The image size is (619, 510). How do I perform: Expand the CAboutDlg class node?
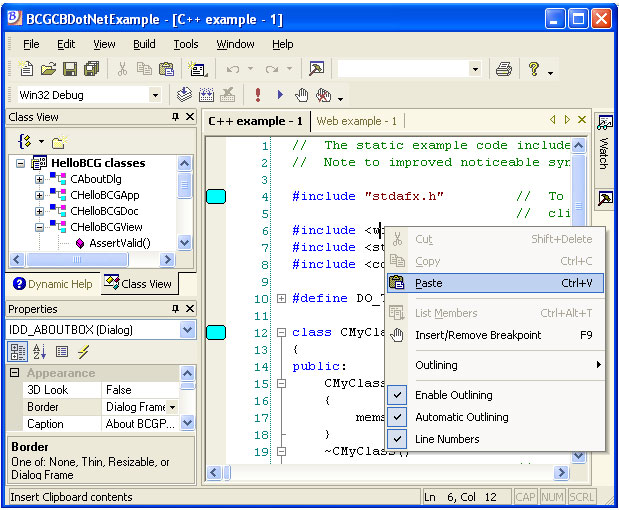coord(40,180)
